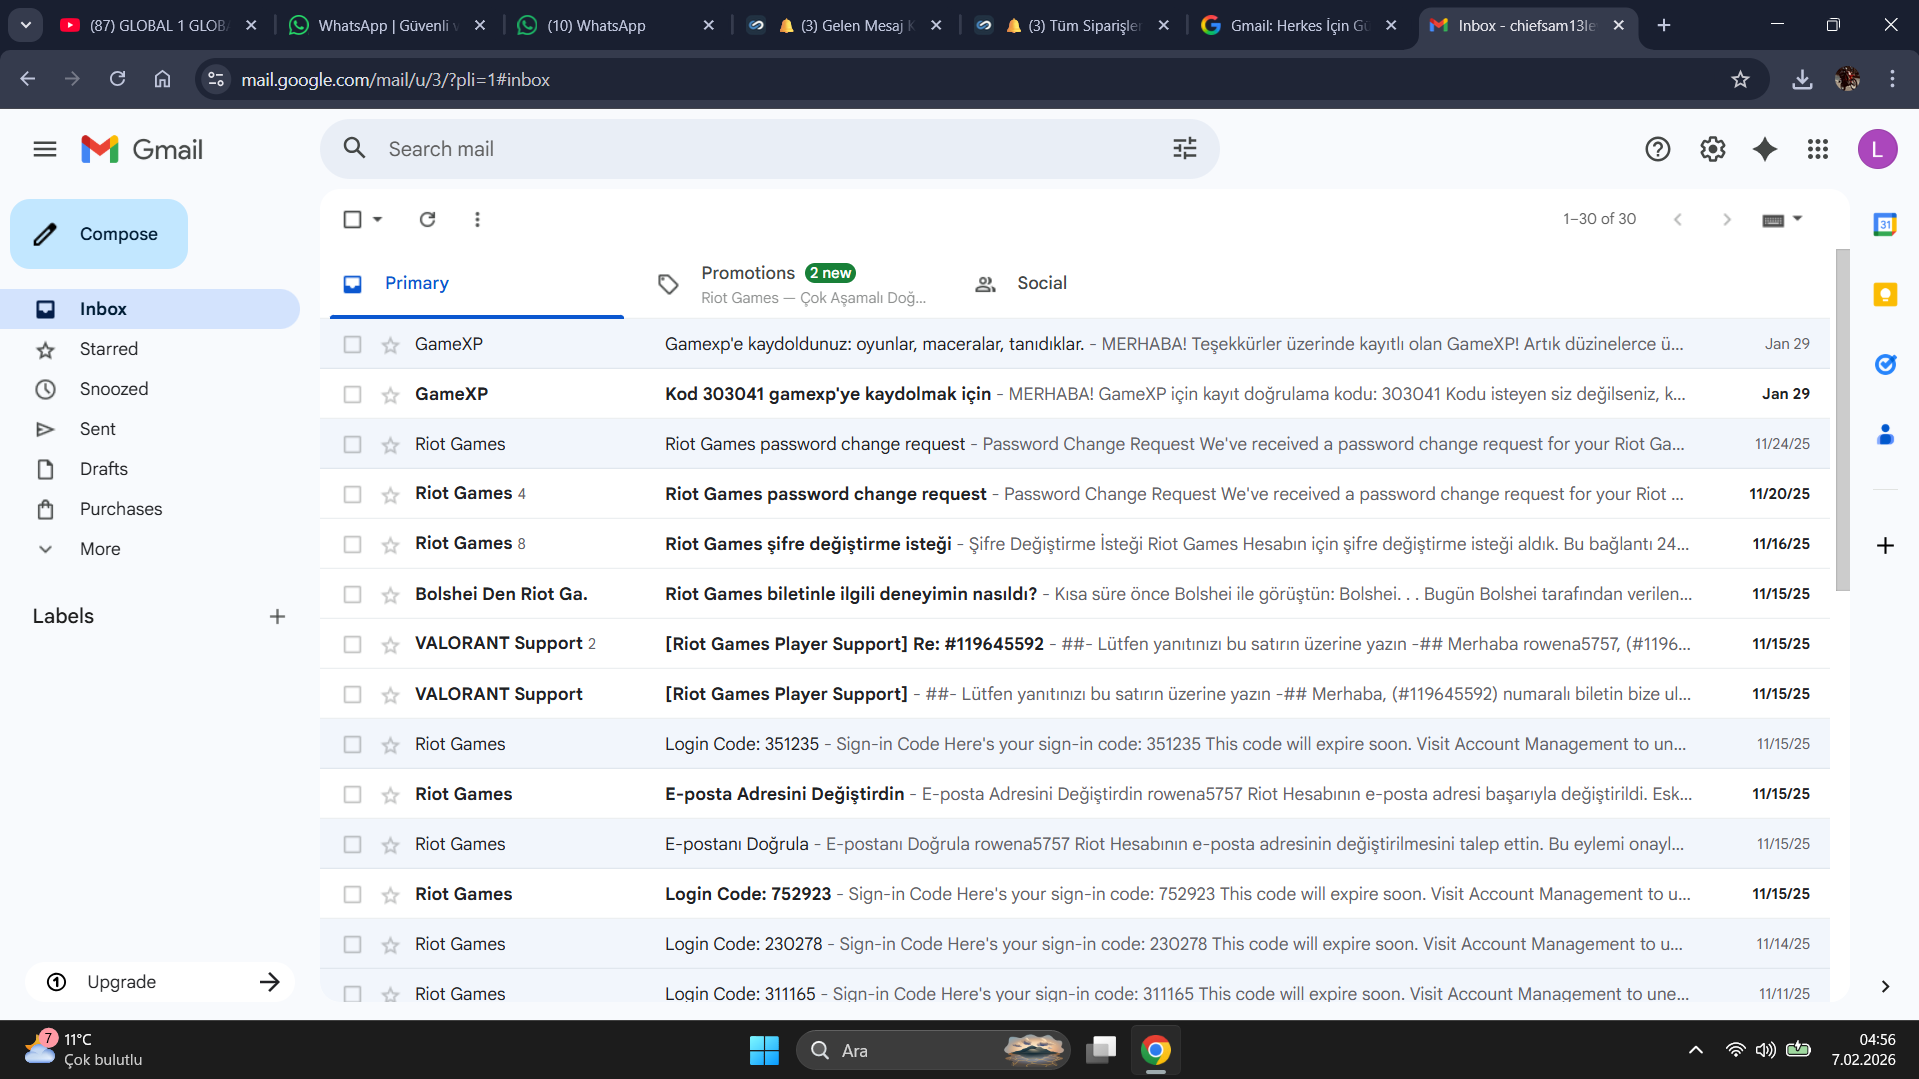The height and width of the screenshot is (1079, 1919).
Task: Open the Gemini sparkle assistant
Action: tap(1765, 149)
